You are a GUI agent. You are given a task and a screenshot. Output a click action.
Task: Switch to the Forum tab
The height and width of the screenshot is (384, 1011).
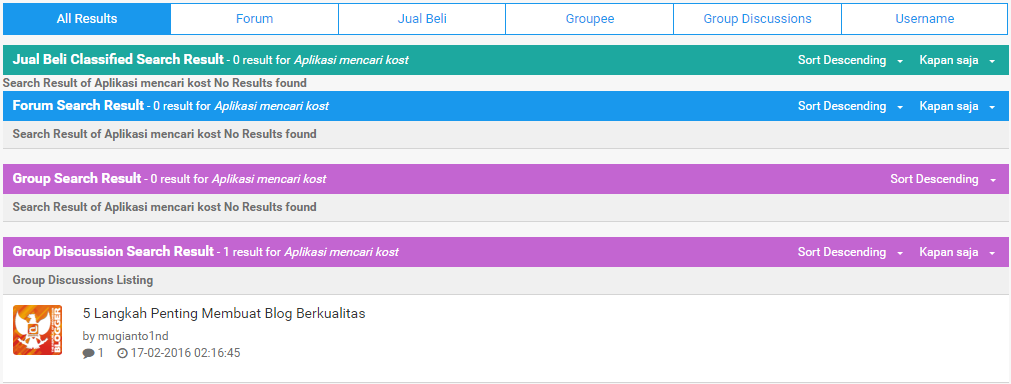tap(254, 19)
